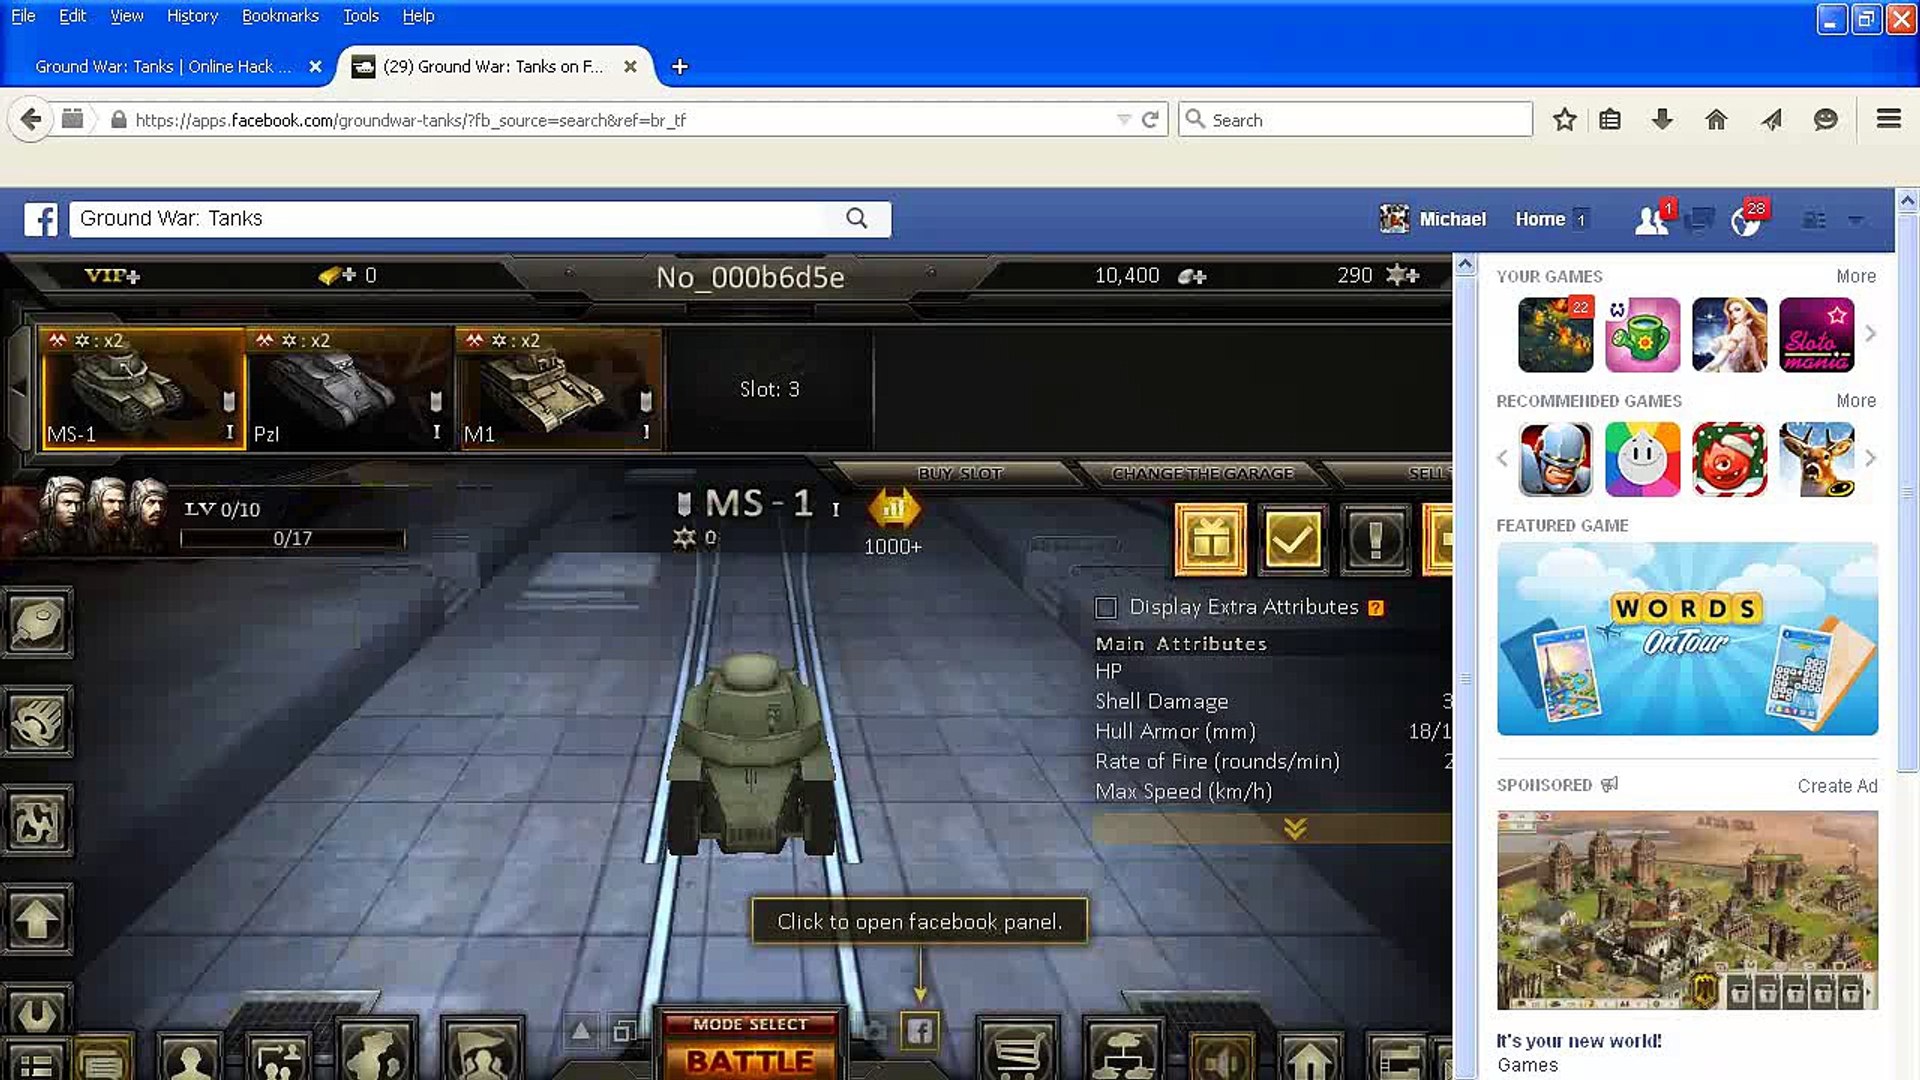Viewport: 1920px width, 1080px height.
Task: Click CHANGE THE GARAGE button
Action: pyautogui.click(x=1202, y=473)
